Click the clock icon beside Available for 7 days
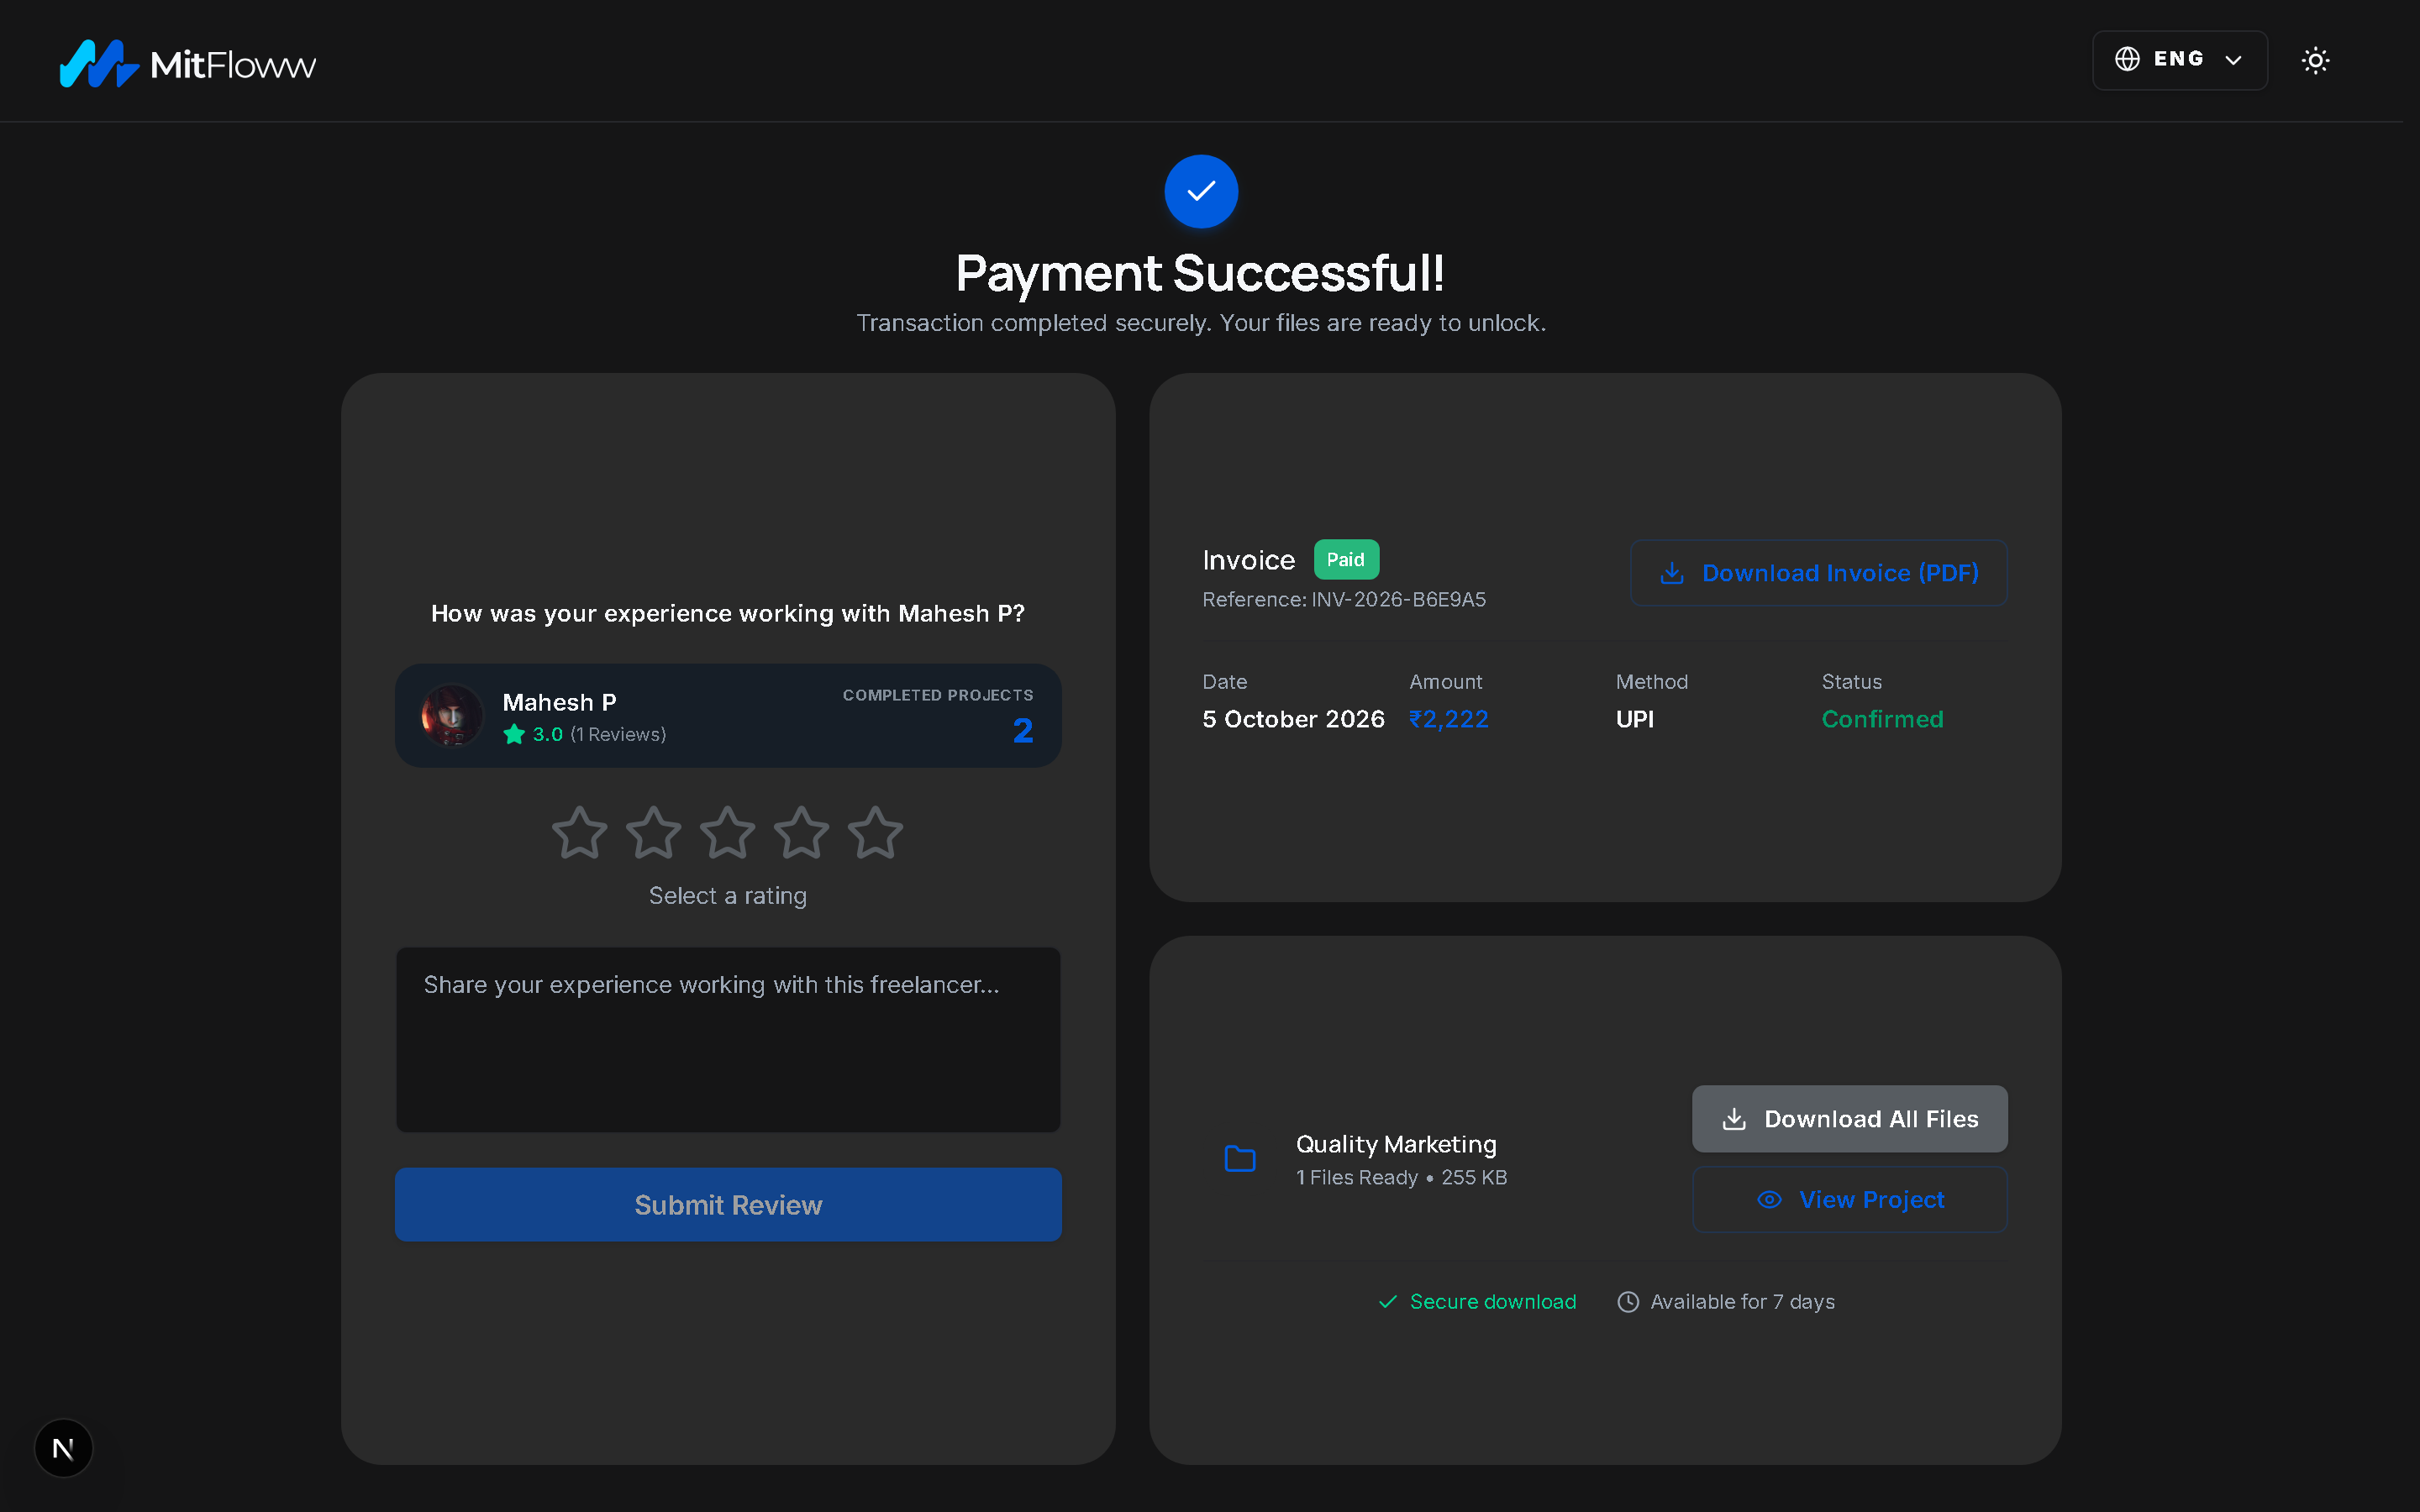The image size is (2420, 1512). 1628,1302
